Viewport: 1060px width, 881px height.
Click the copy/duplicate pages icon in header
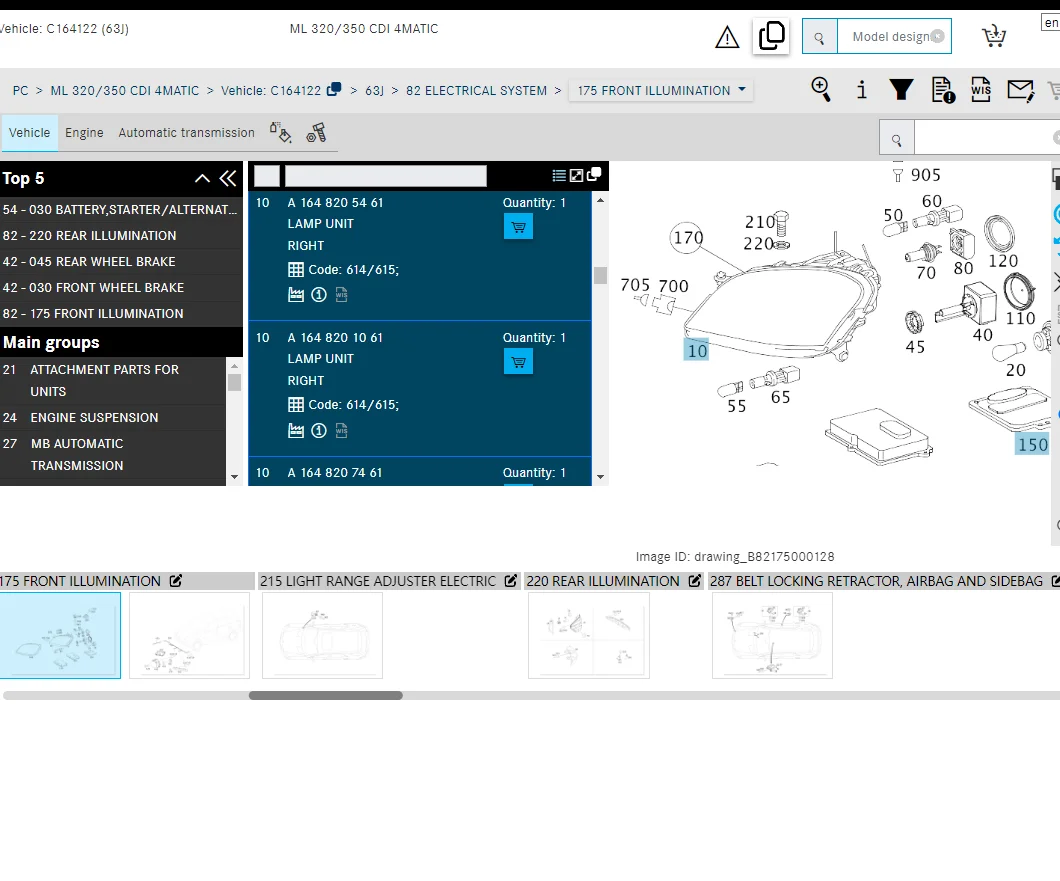click(771, 36)
